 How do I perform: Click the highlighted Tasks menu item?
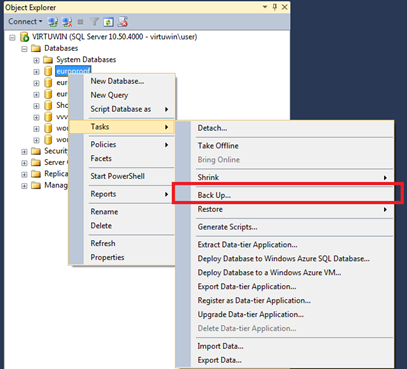[x=122, y=127]
